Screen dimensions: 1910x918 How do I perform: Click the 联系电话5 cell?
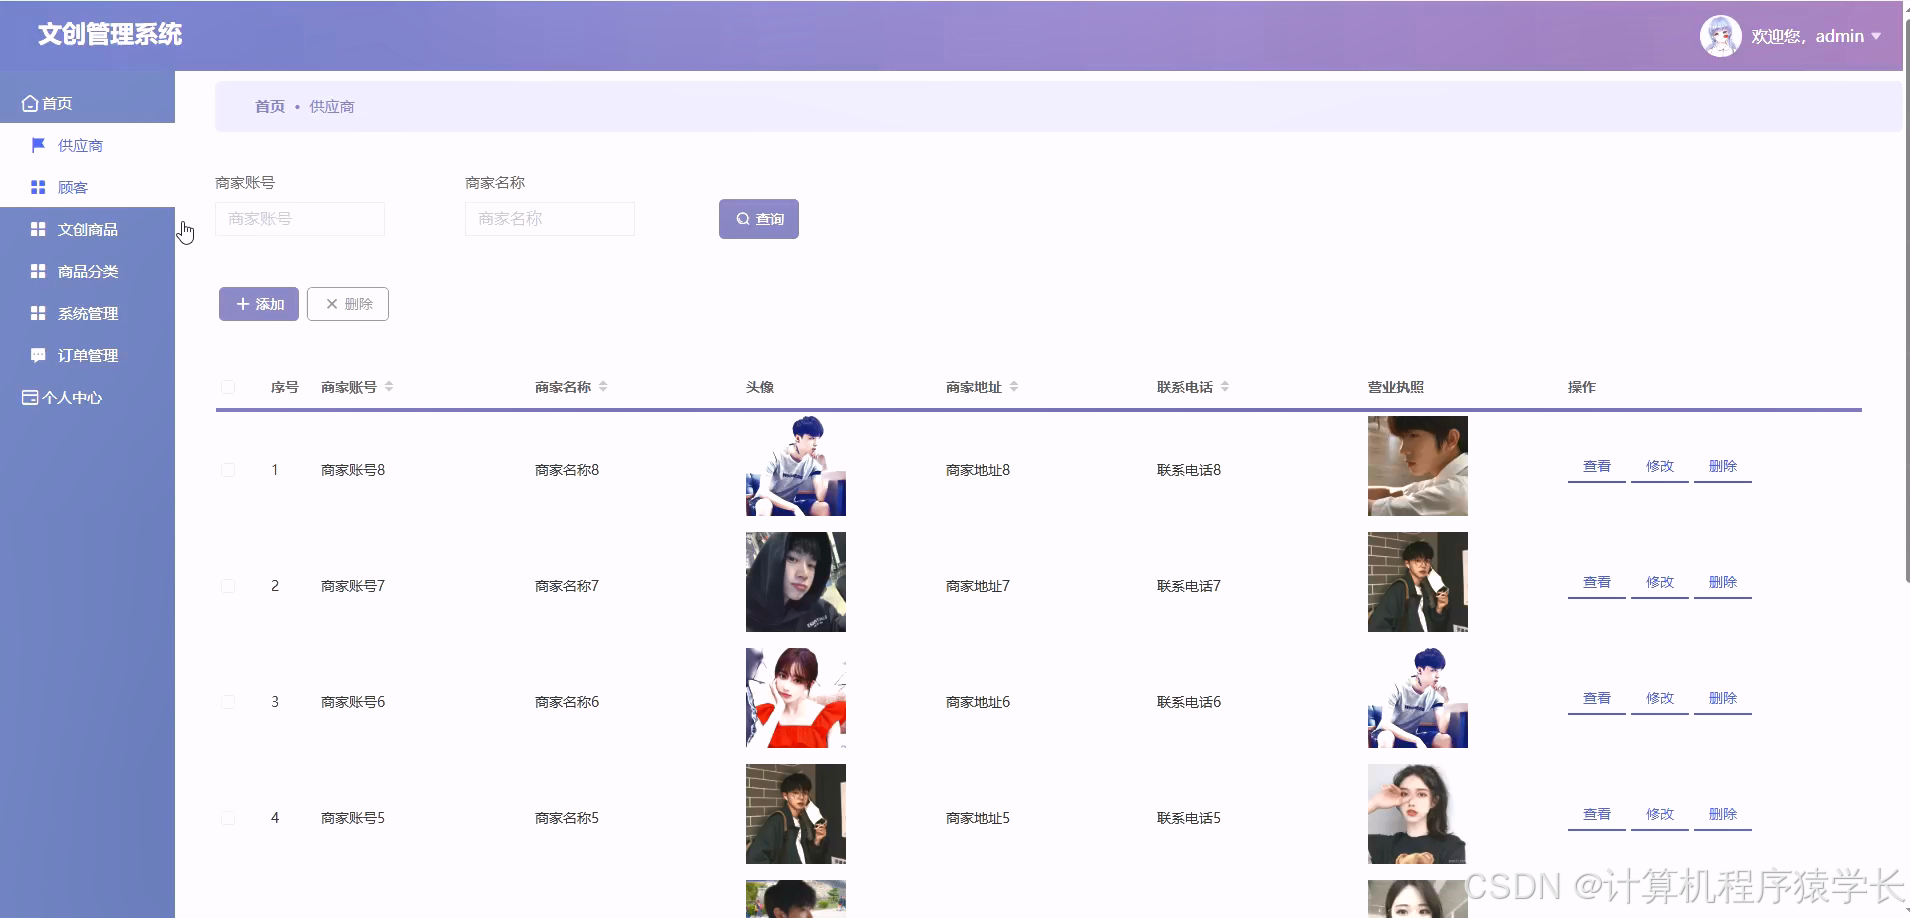coord(1189,818)
